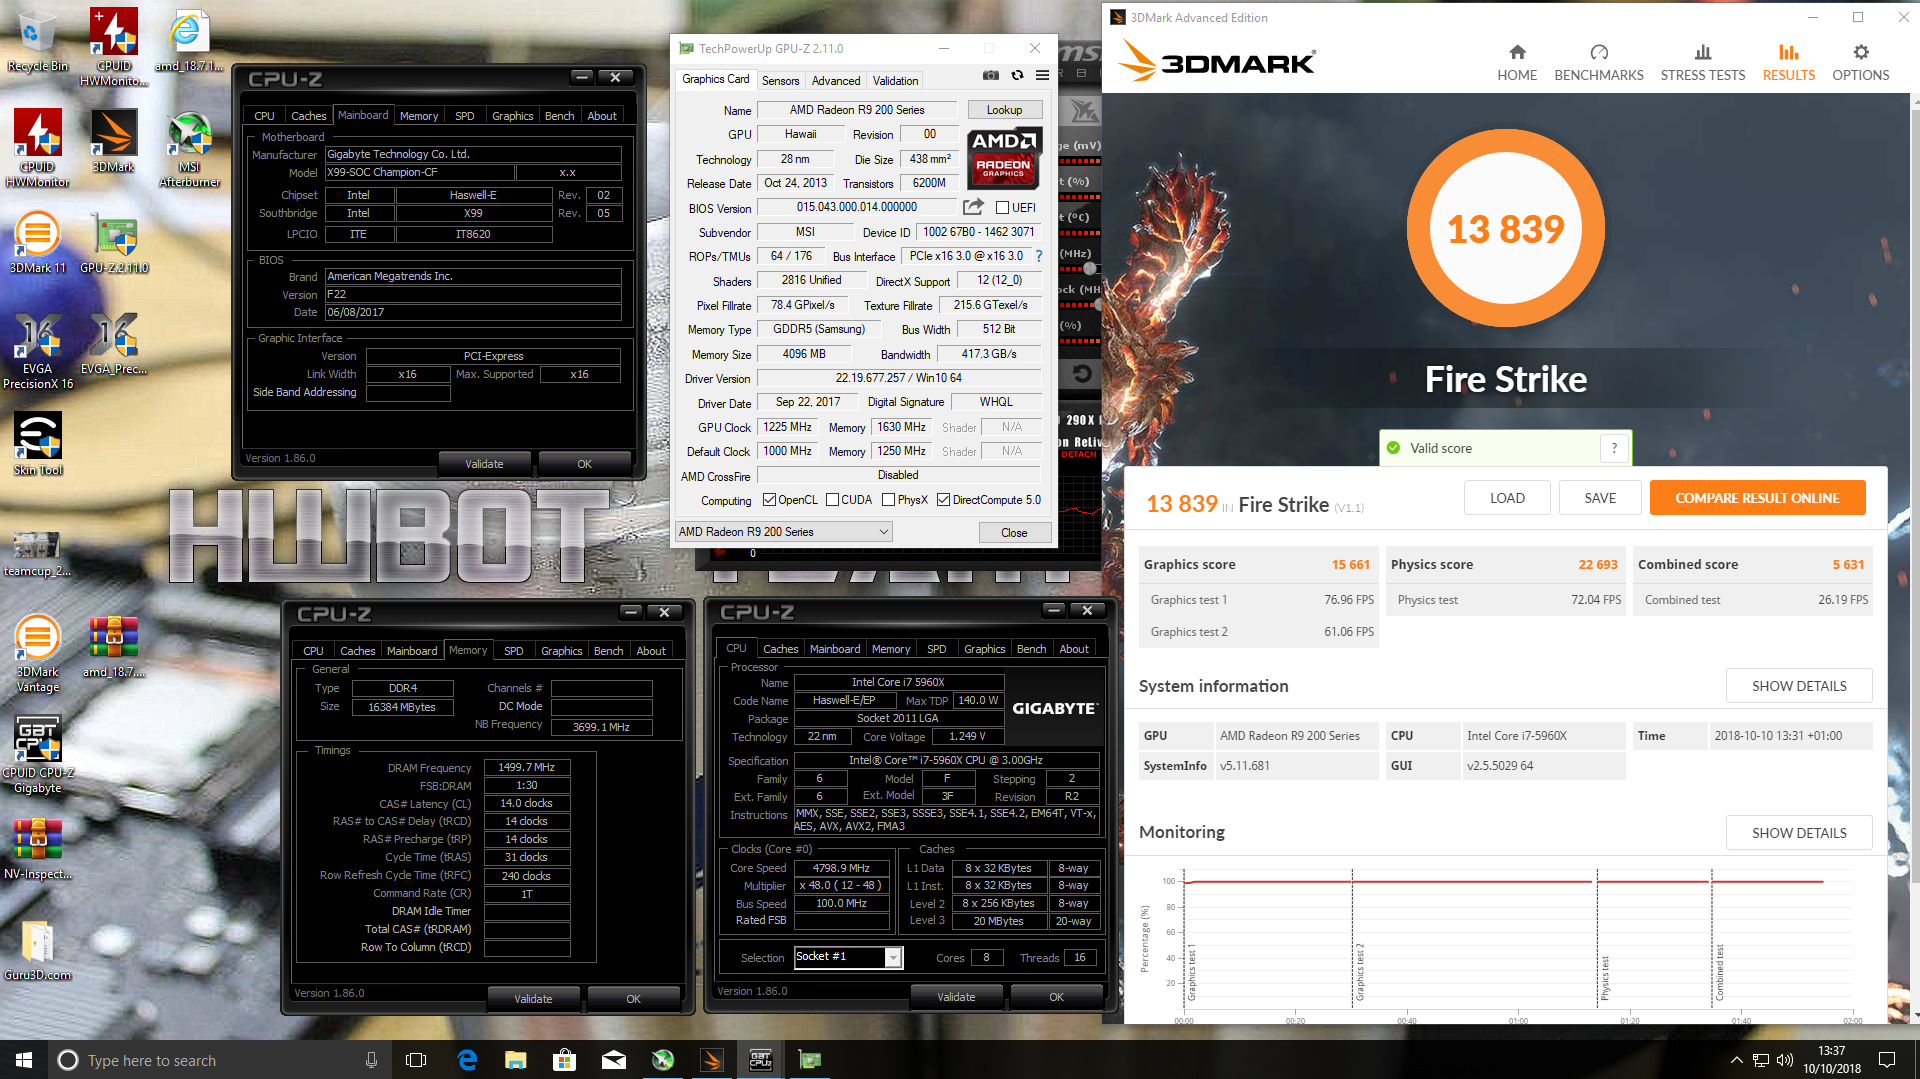
Task: Click the Bus Interface question mark help
Action: 1039,256
